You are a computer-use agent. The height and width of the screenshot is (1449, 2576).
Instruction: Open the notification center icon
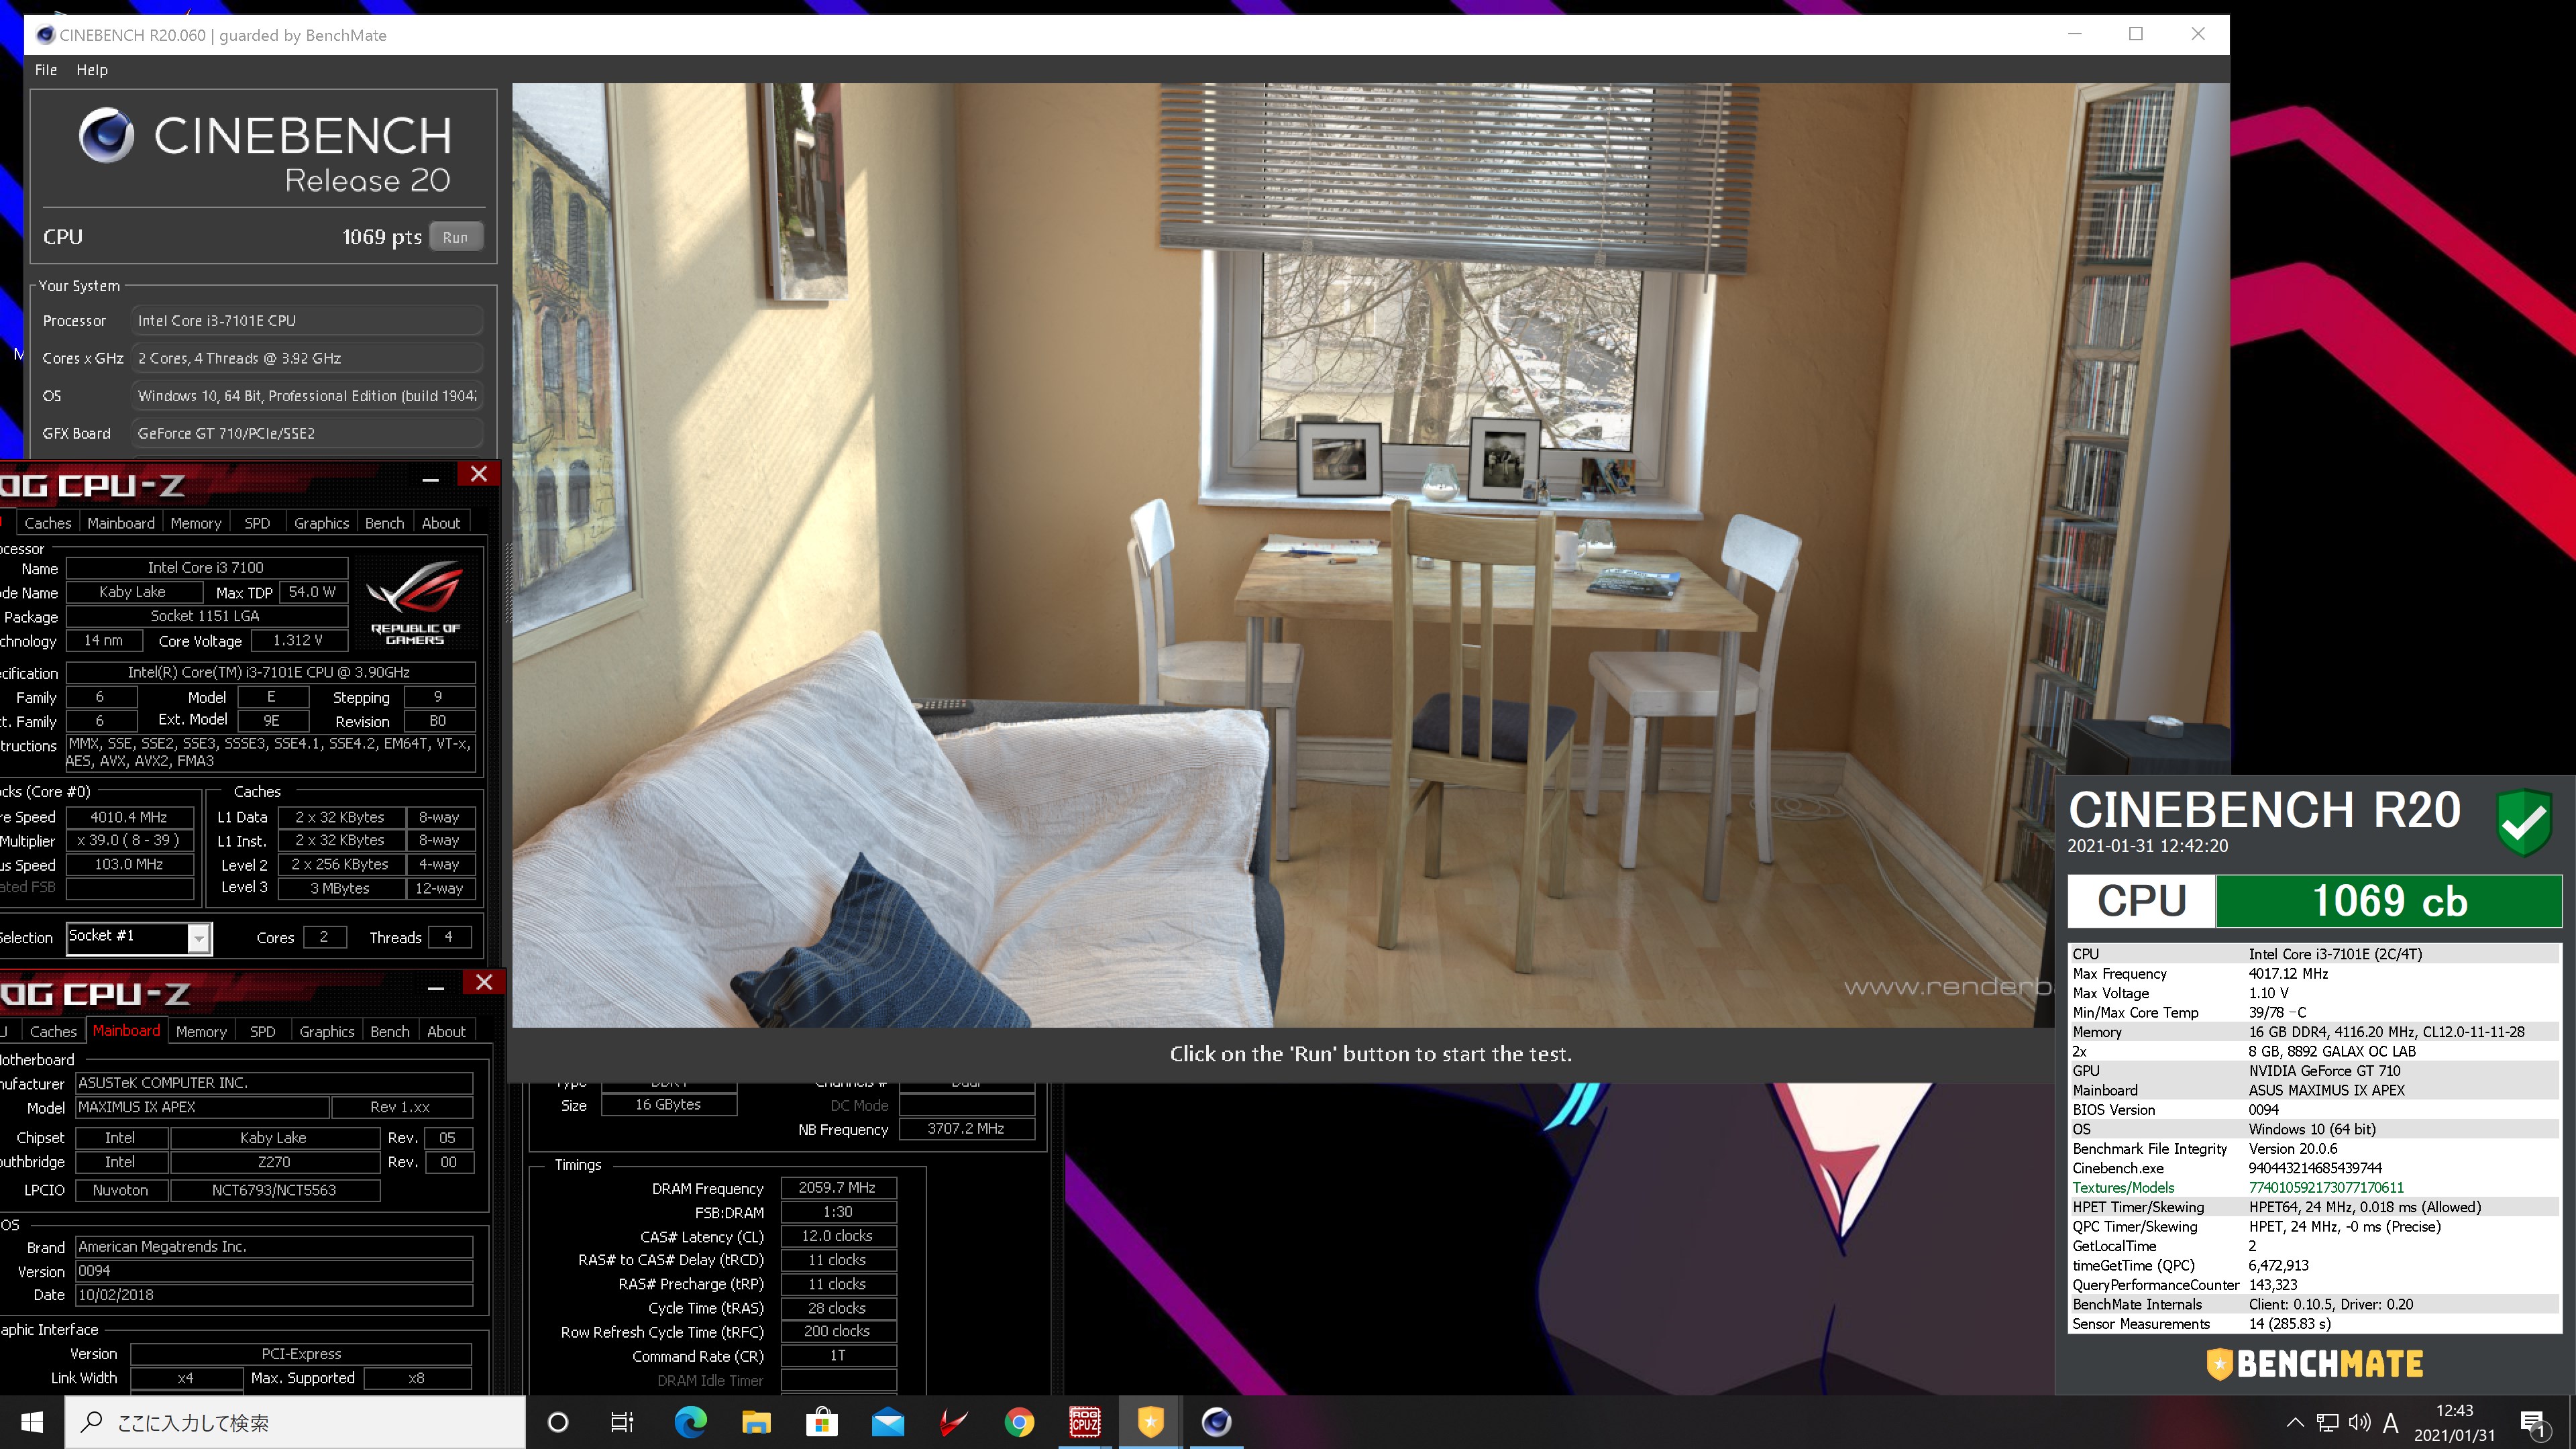(x=2533, y=1423)
